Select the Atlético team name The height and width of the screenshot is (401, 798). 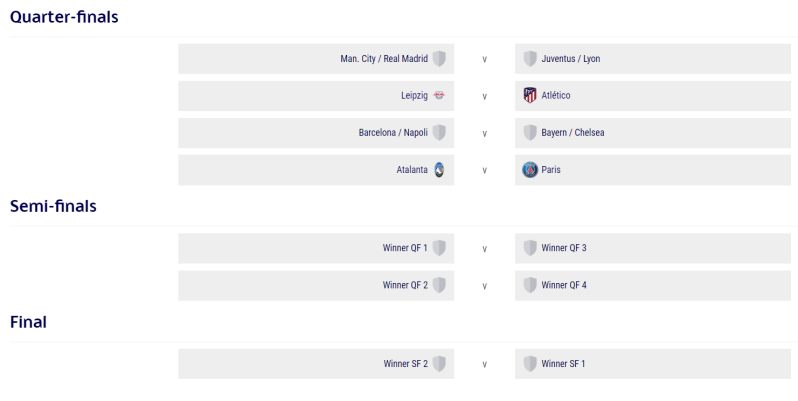556,95
